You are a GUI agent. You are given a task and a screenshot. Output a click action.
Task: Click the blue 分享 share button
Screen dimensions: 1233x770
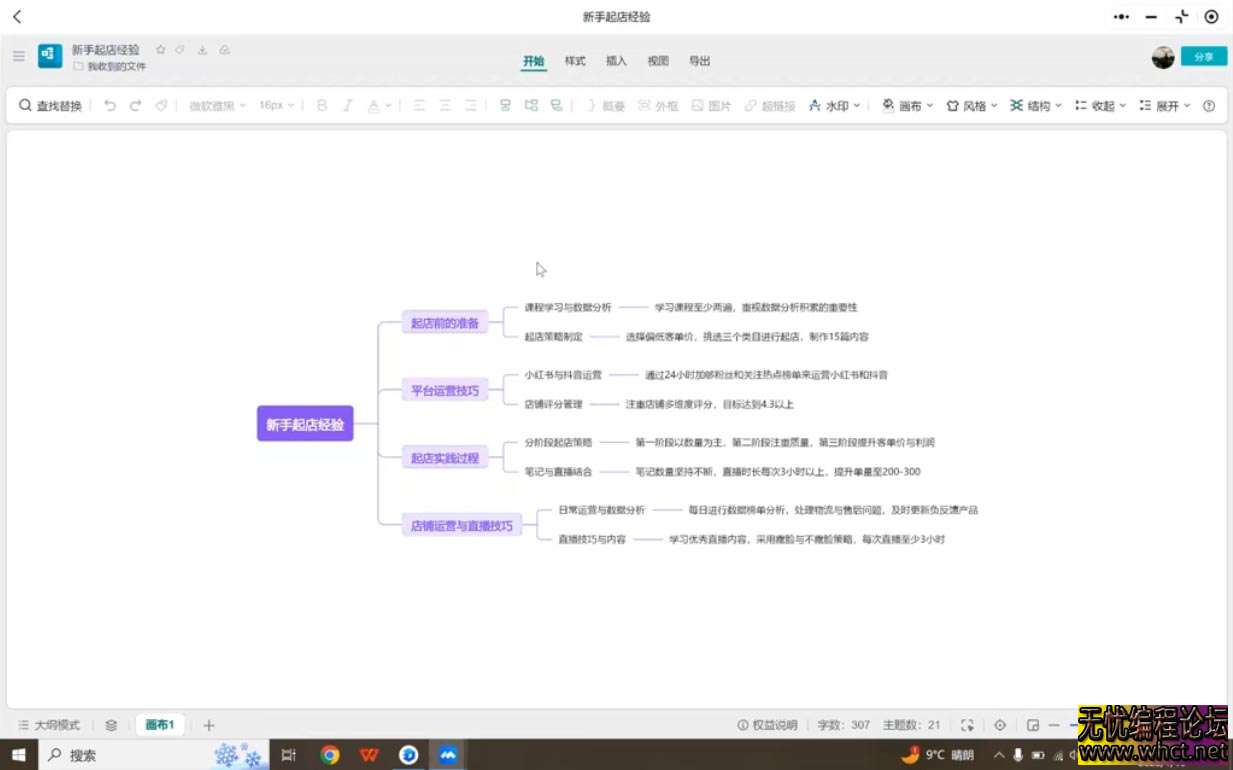(1203, 56)
